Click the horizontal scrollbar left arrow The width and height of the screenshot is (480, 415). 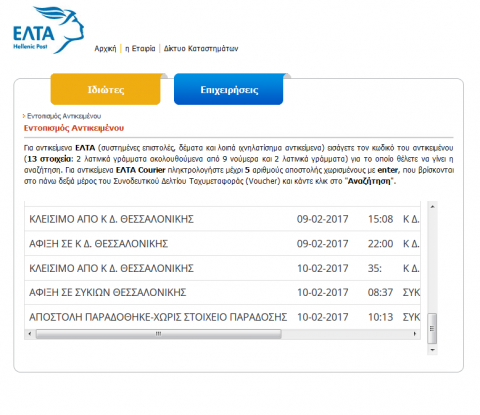[x=30, y=334]
